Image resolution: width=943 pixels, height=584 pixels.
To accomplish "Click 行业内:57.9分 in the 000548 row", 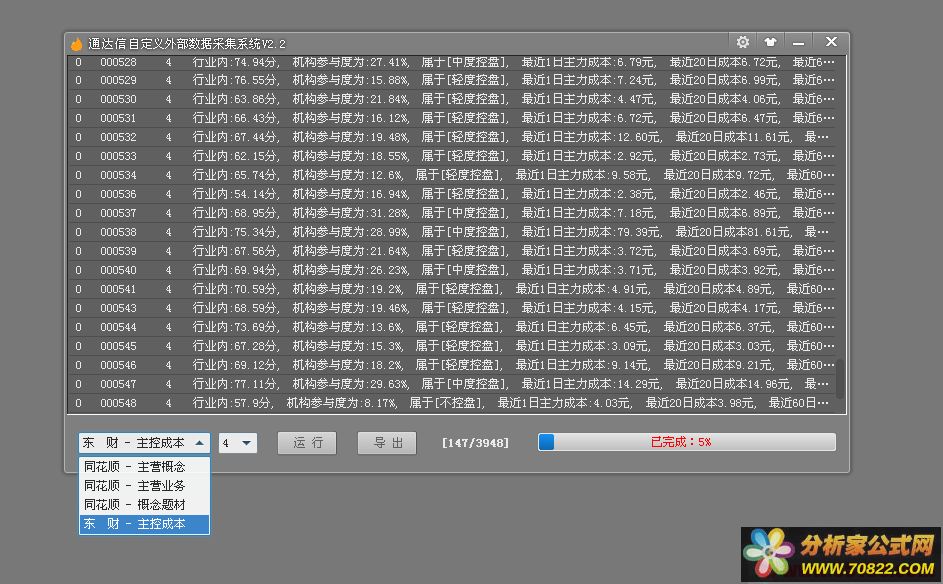I will coord(232,403).
